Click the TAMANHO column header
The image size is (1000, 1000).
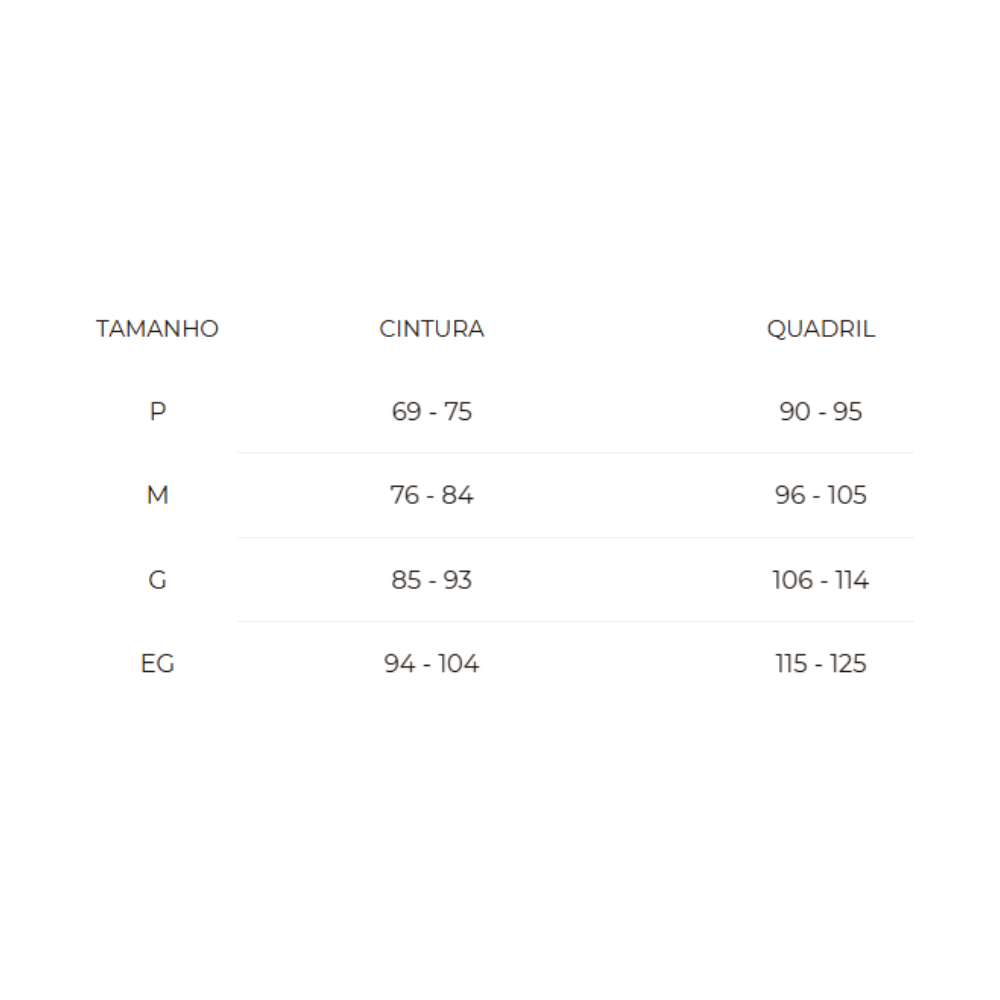[x=157, y=329]
